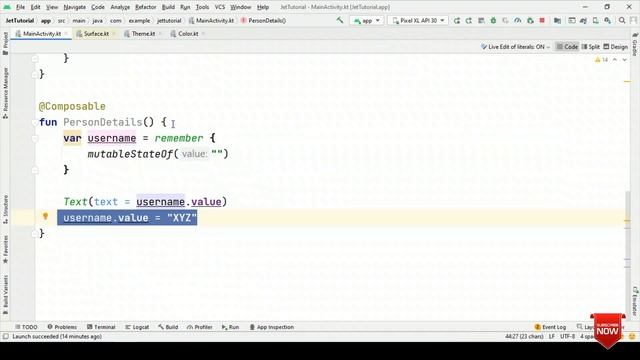
Task: Click the tool windows quick access icon in status bar
Action: (x=5, y=336)
